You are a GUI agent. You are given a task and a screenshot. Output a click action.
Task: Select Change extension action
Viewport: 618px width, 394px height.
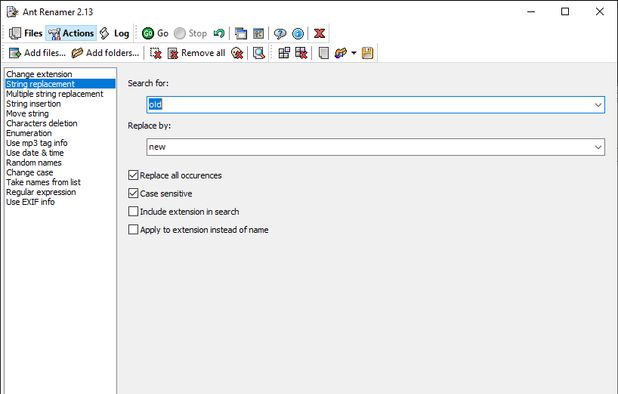(60, 74)
